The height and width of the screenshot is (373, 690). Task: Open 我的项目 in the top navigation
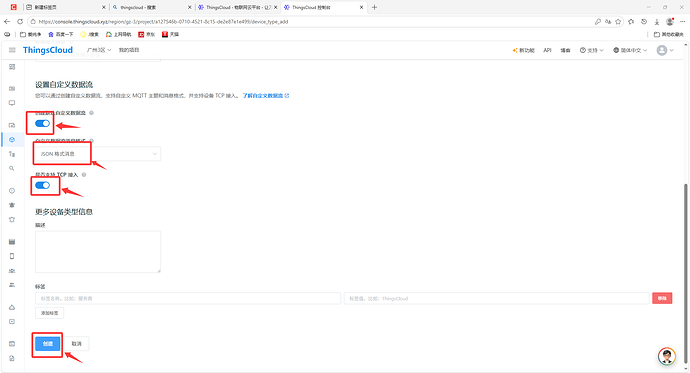(129, 50)
